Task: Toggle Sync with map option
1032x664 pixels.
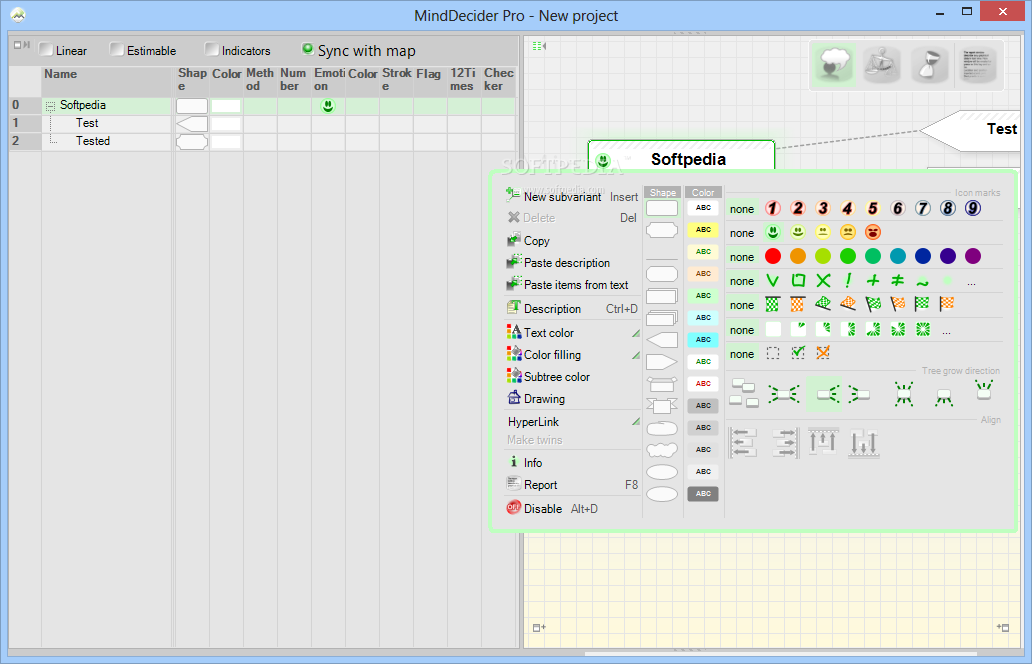Action: coord(307,49)
